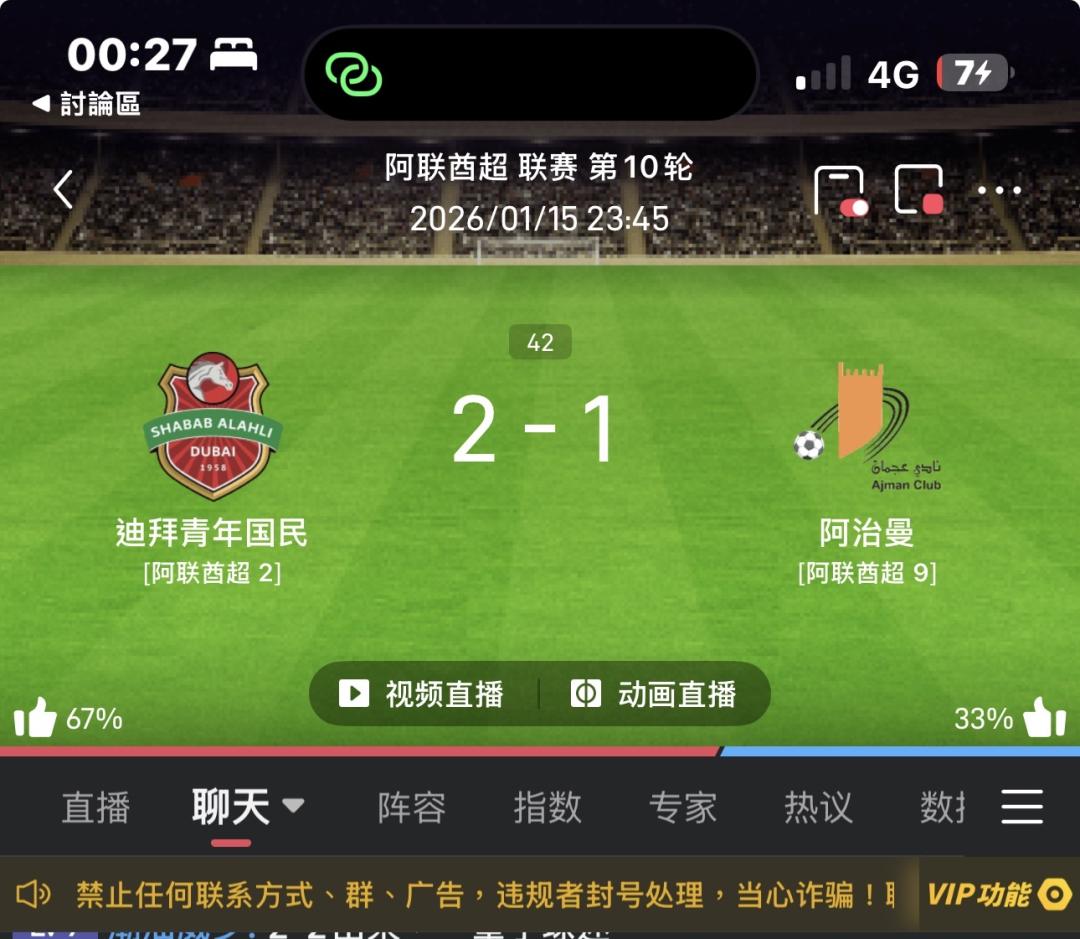The height and width of the screenshot is (939, 1080).
Task: Open 动画直播 animation live stream
Action: (x=654, y=694)
